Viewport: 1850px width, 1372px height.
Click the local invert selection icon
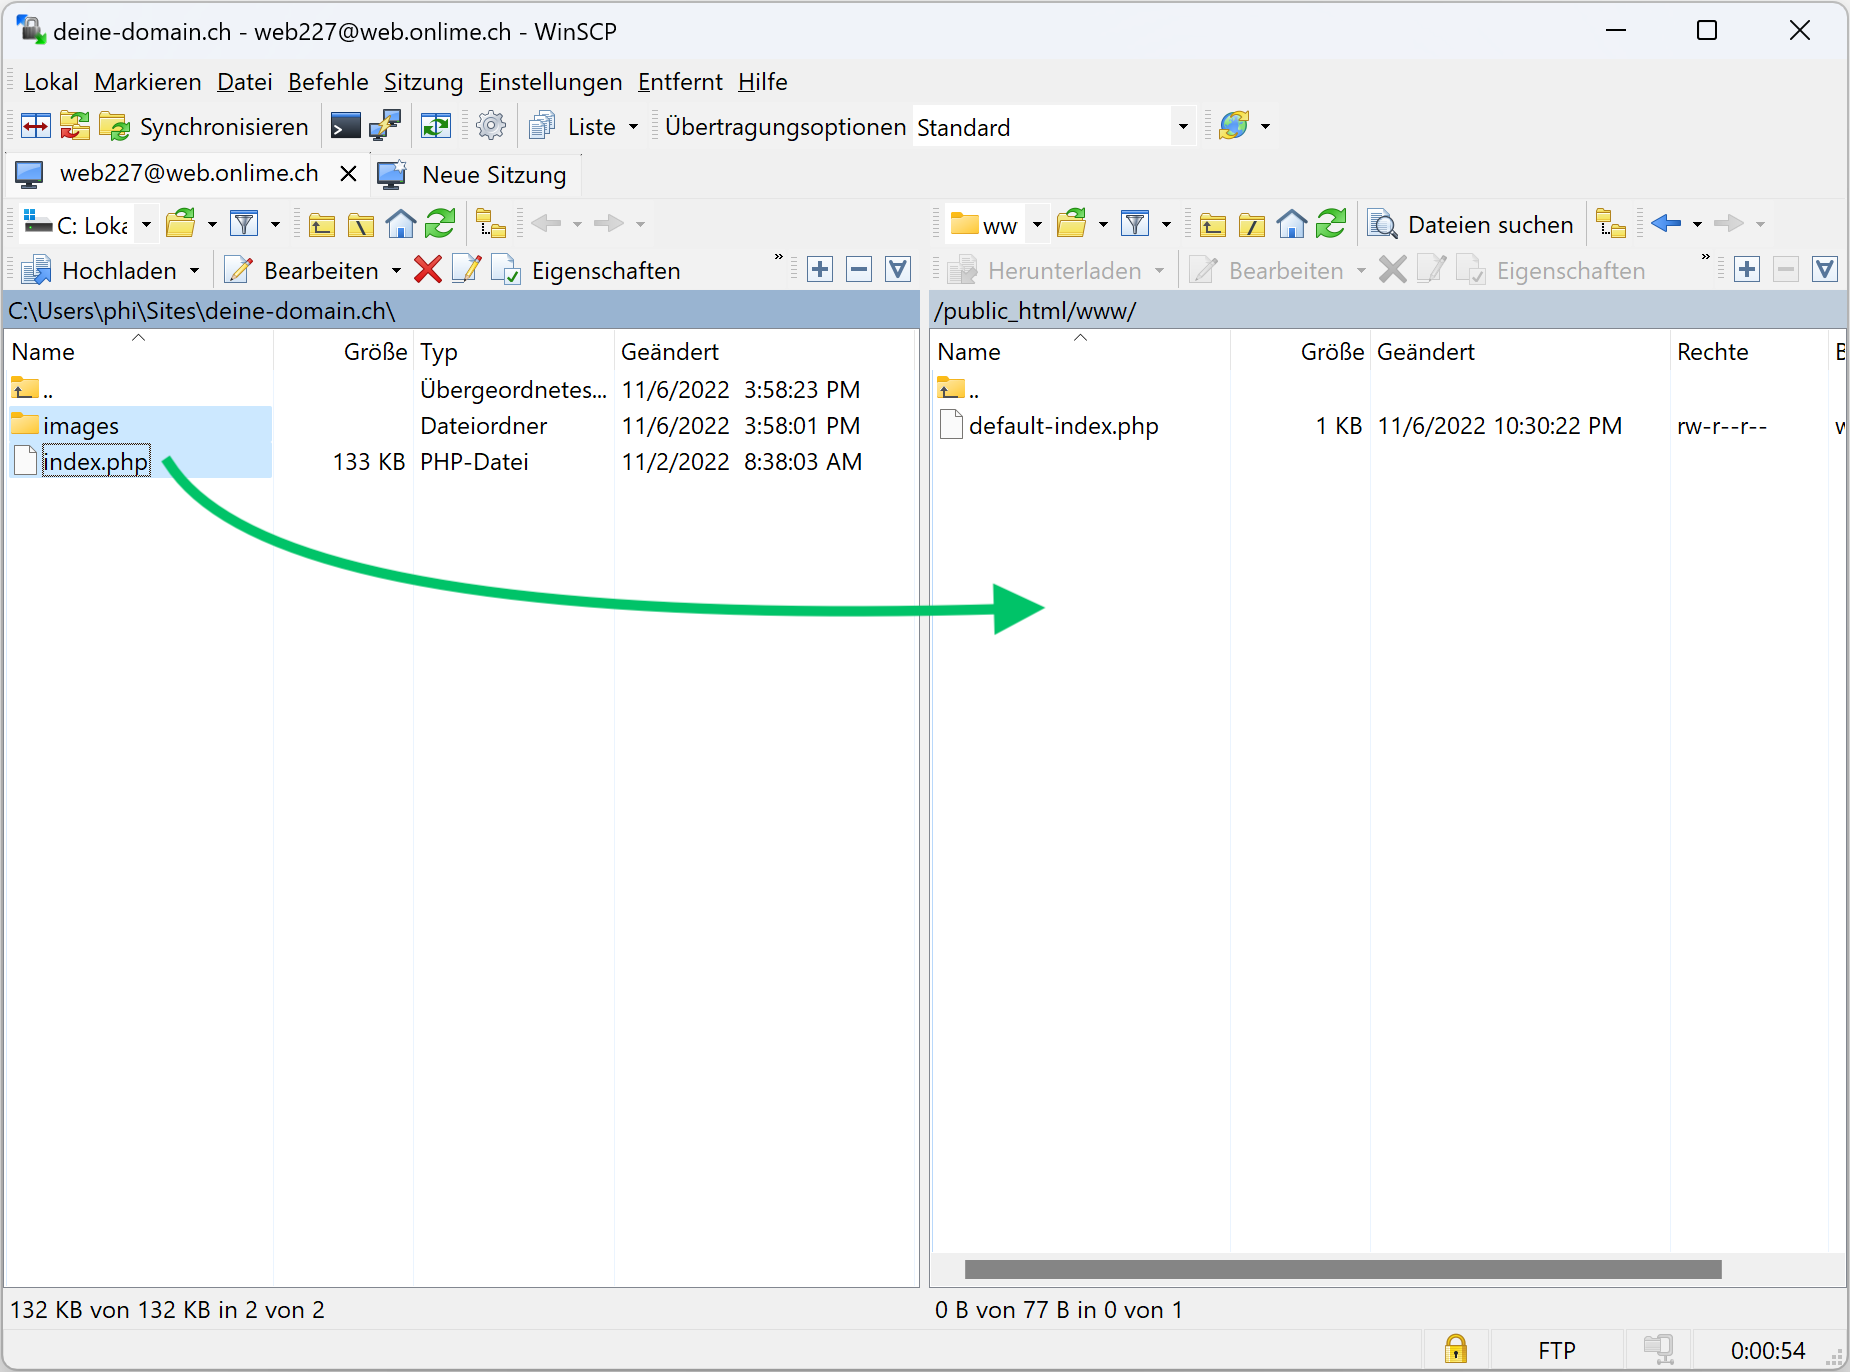click(898, 269)
